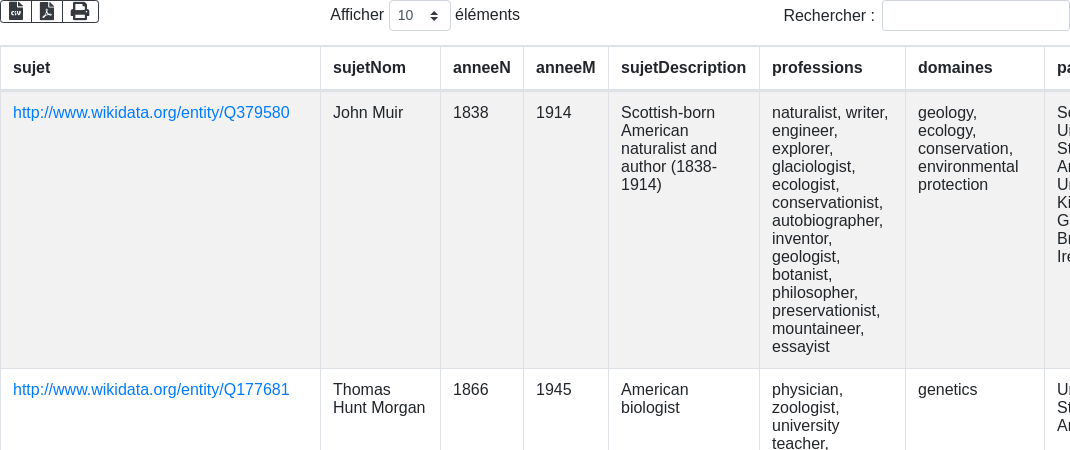Export the table as CSV file
This screenshot has height=450, width=1070.
tap(16, 11)
